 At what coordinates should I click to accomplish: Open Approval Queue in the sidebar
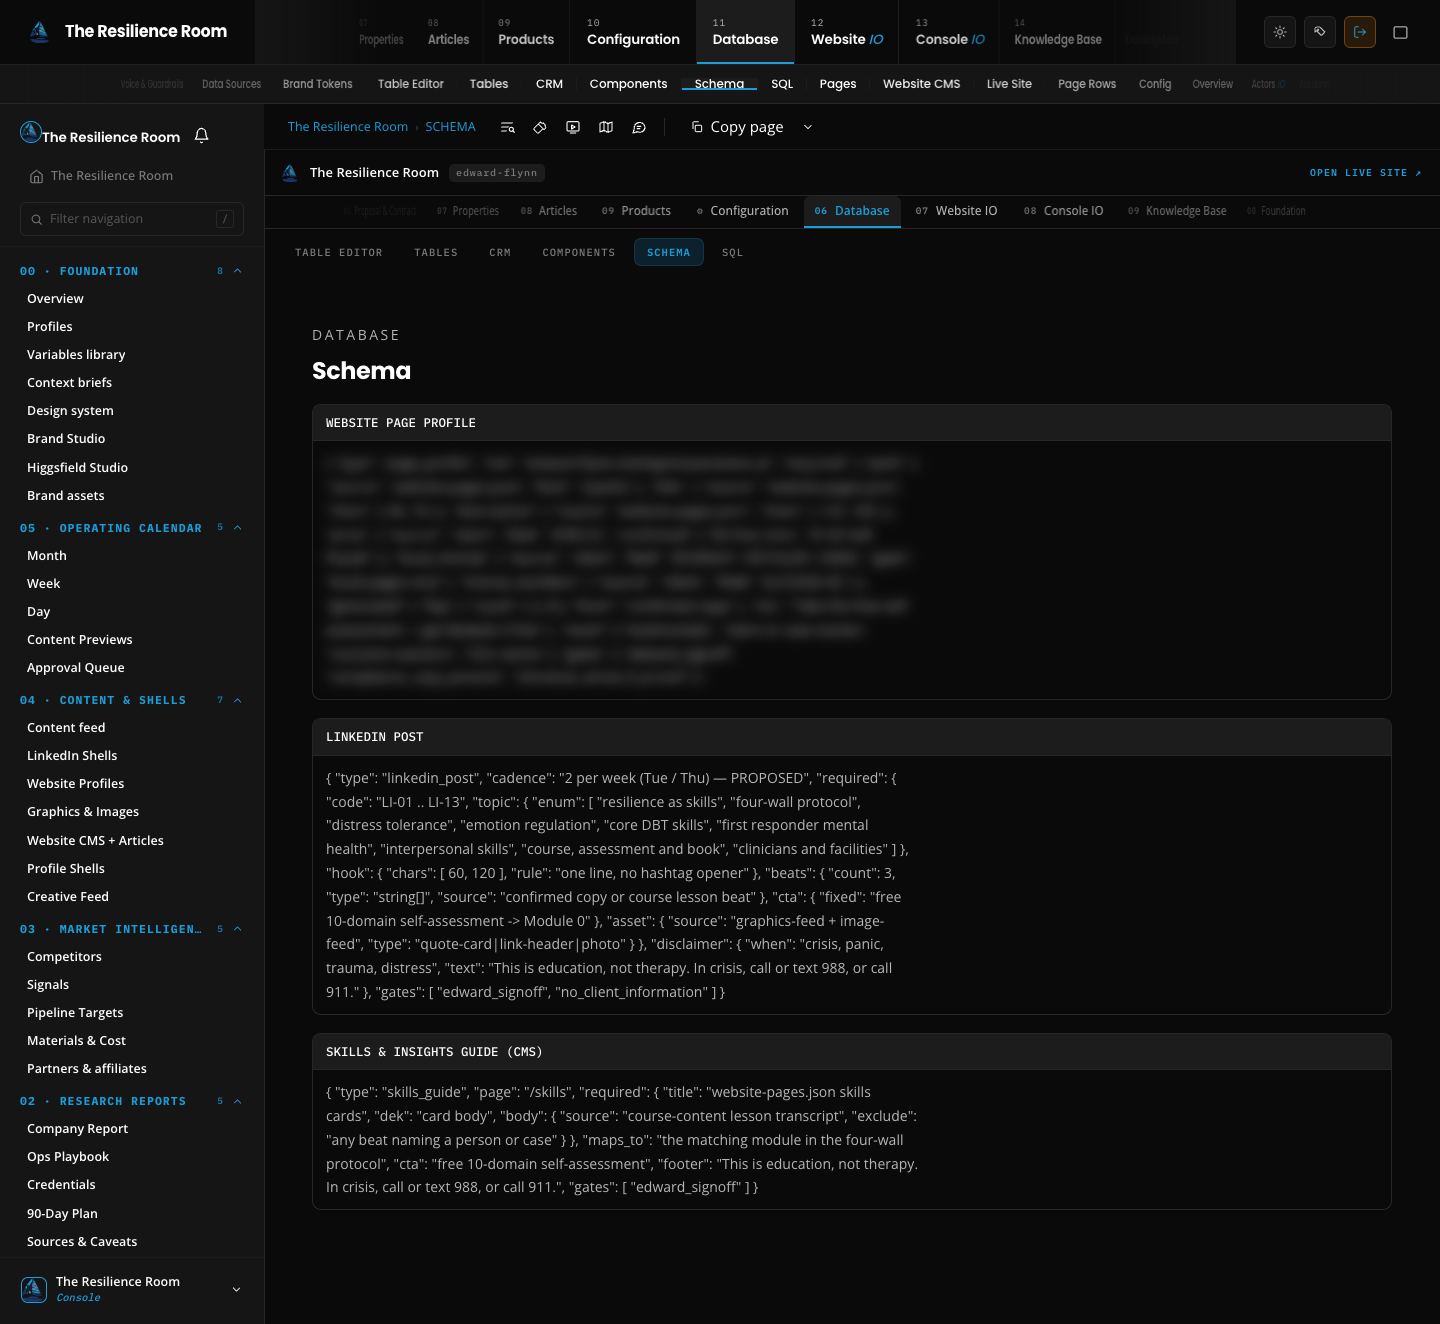click(x=76, y=668)
